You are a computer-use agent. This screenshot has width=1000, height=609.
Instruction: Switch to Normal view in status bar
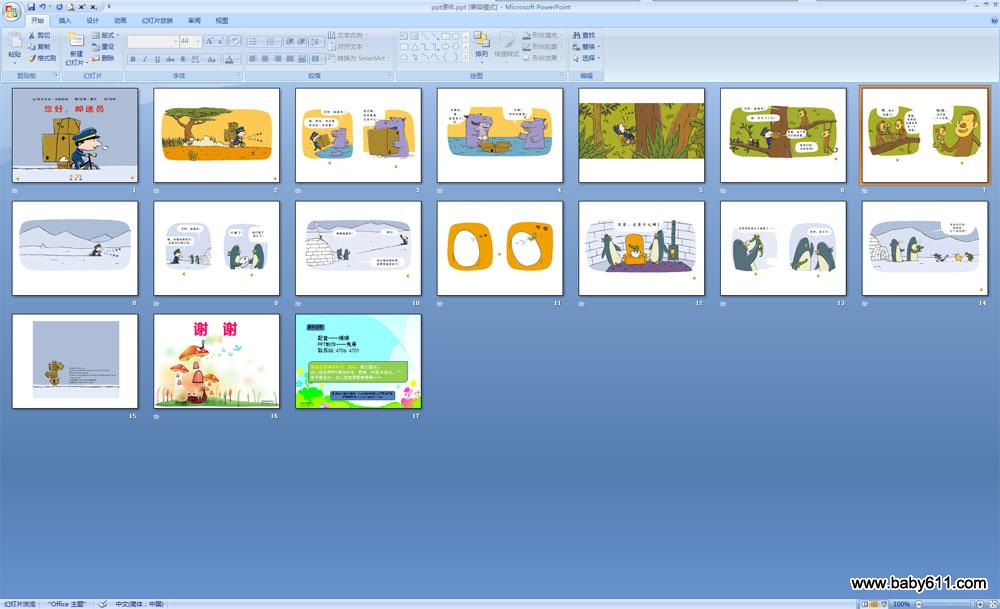(865, 604)
